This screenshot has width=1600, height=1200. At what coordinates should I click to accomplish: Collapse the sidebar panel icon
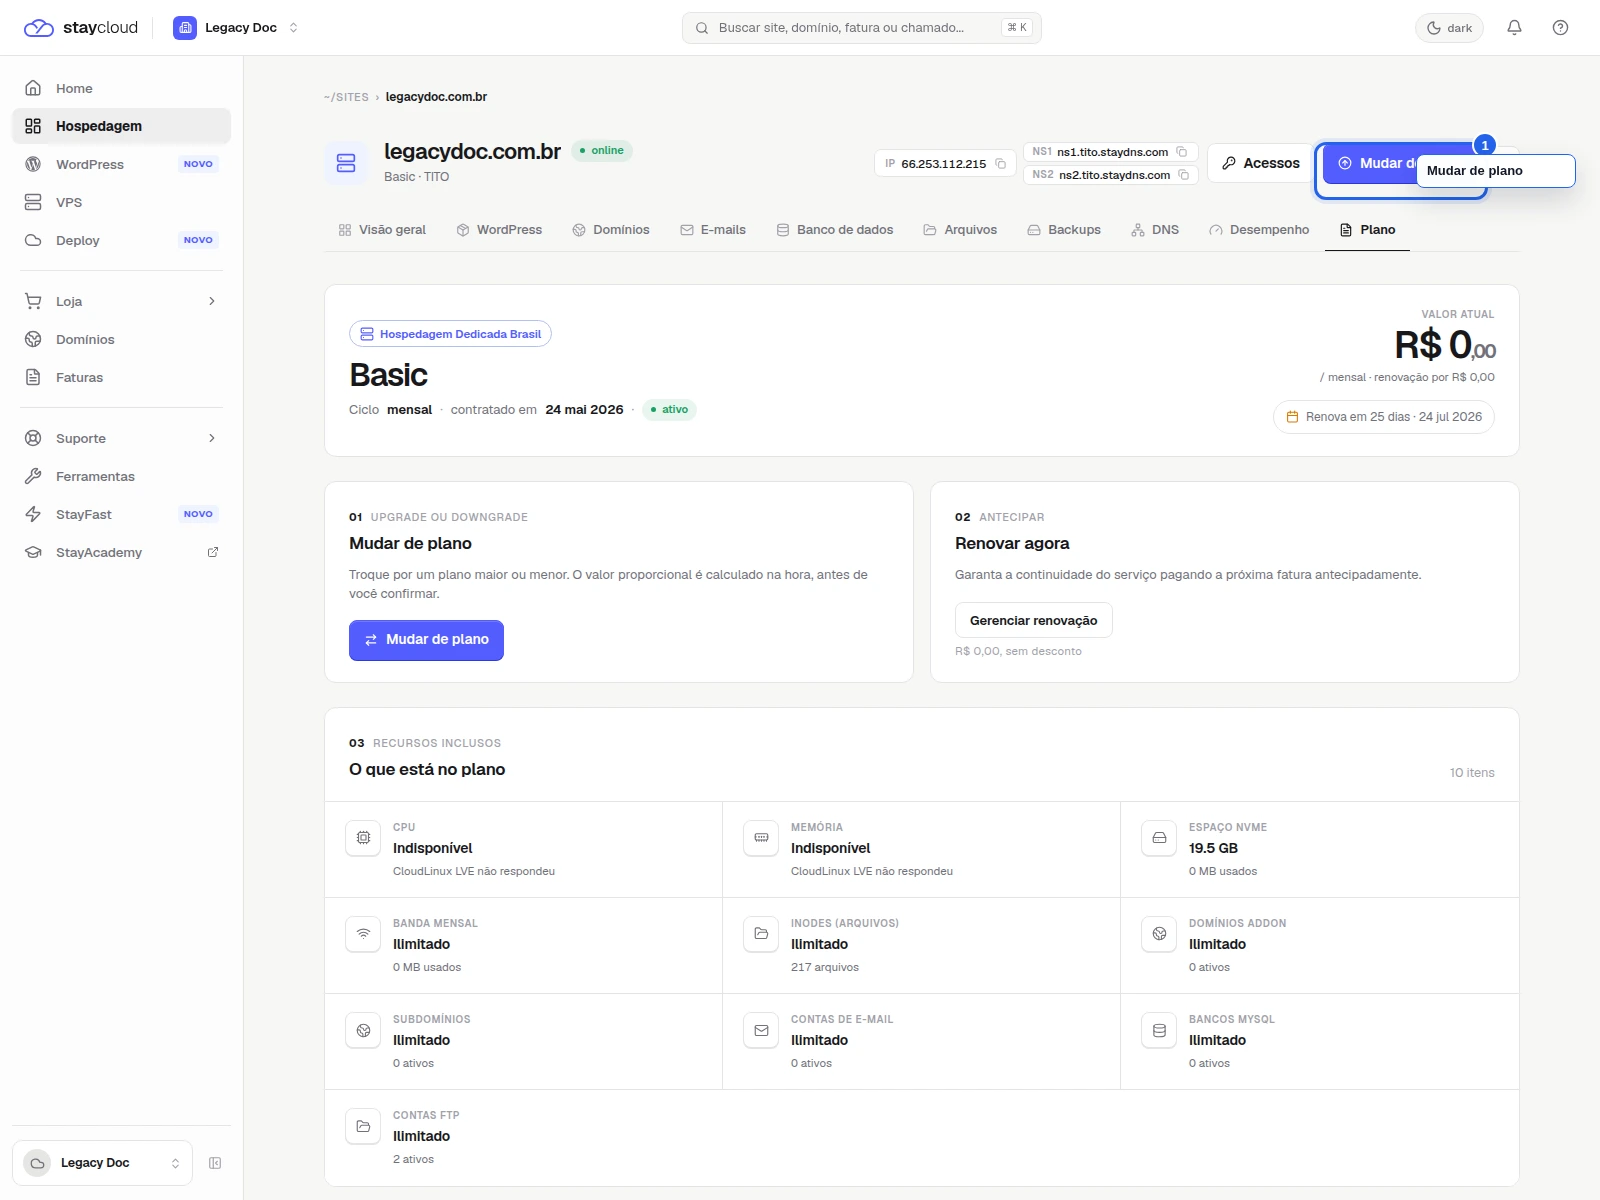pos(215,1163)
